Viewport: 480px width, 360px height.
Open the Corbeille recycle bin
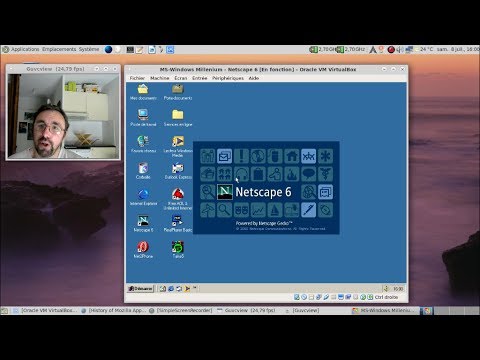pyautogui.click(x=143, y=171)
